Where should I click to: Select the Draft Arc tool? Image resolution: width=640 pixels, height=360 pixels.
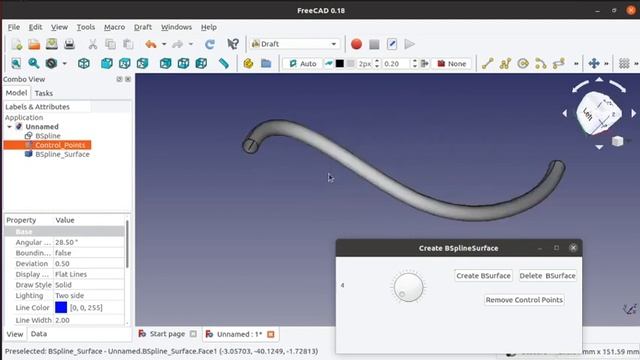tap(541, 64)
